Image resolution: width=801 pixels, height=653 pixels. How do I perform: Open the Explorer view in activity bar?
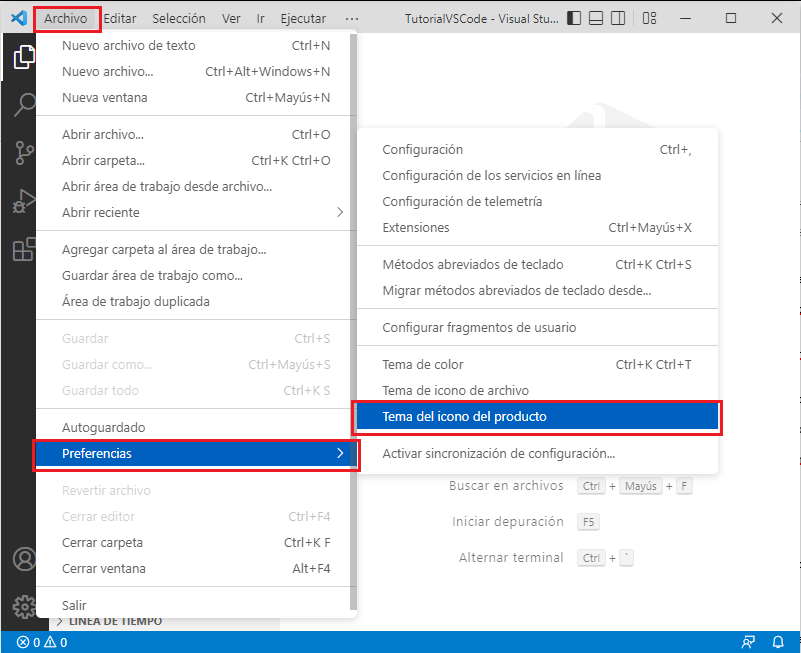[23, 56]
